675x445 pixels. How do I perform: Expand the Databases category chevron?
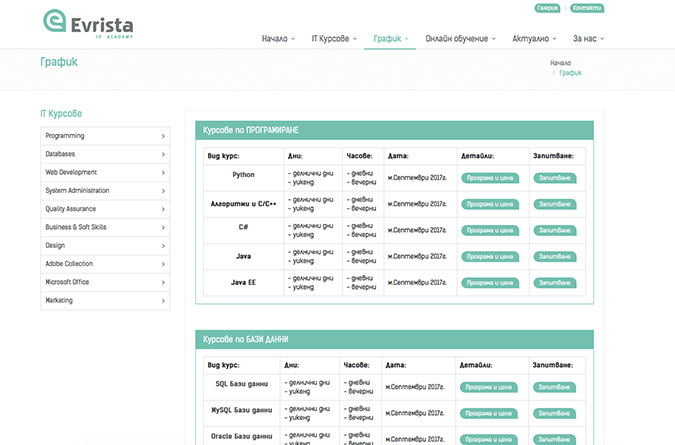[x=163, y=154]
